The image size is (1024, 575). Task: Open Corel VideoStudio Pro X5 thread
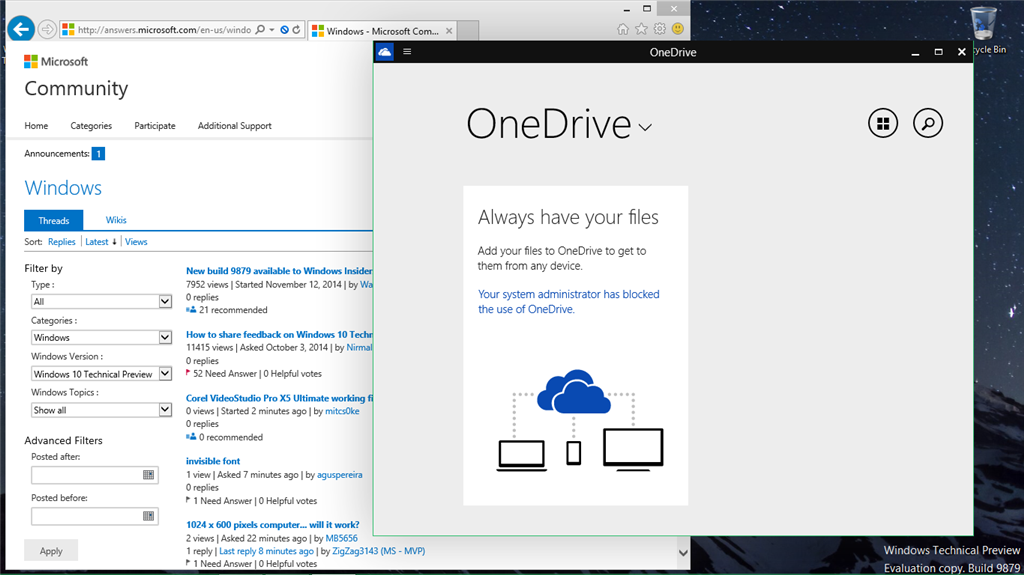279,398
